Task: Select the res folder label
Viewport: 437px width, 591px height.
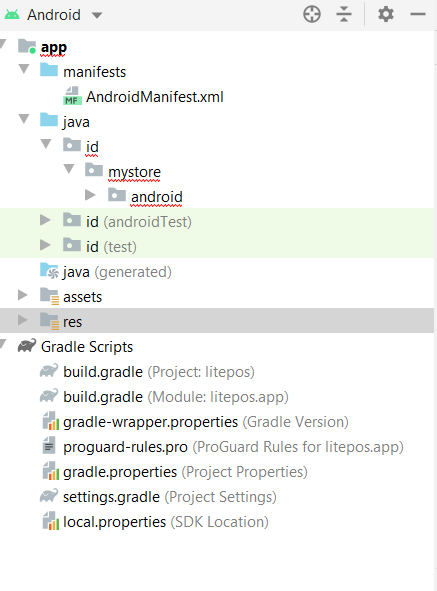Action: click(72, 322)
